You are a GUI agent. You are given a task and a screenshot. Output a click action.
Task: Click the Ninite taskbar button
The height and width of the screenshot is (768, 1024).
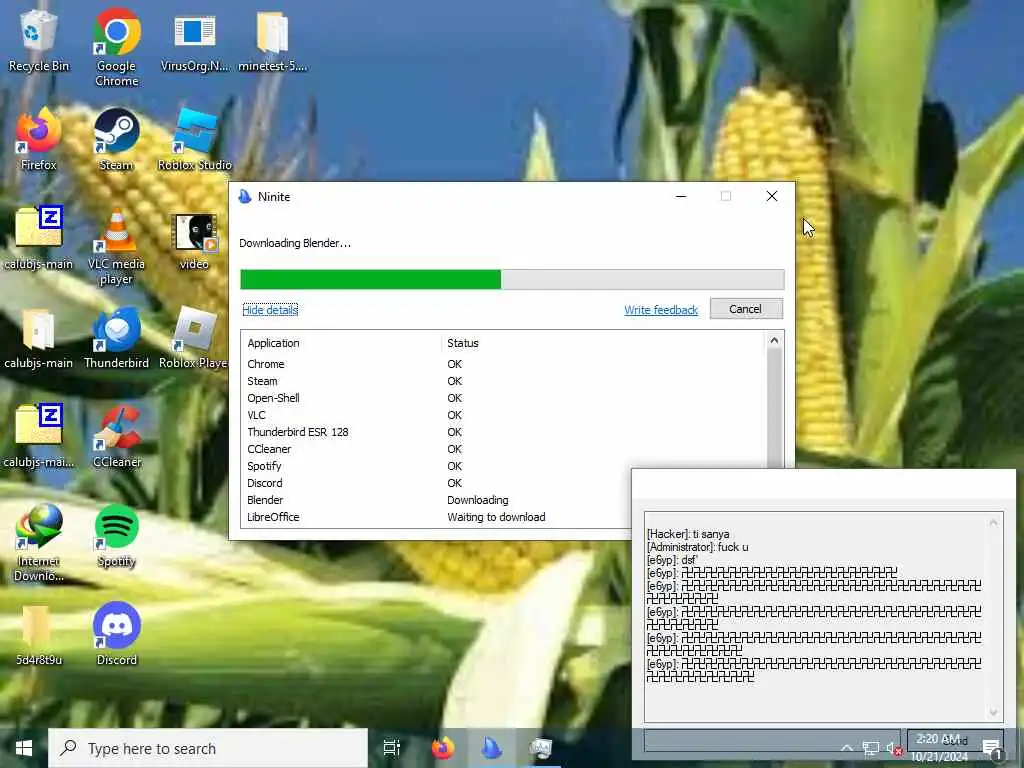point(492,748)
